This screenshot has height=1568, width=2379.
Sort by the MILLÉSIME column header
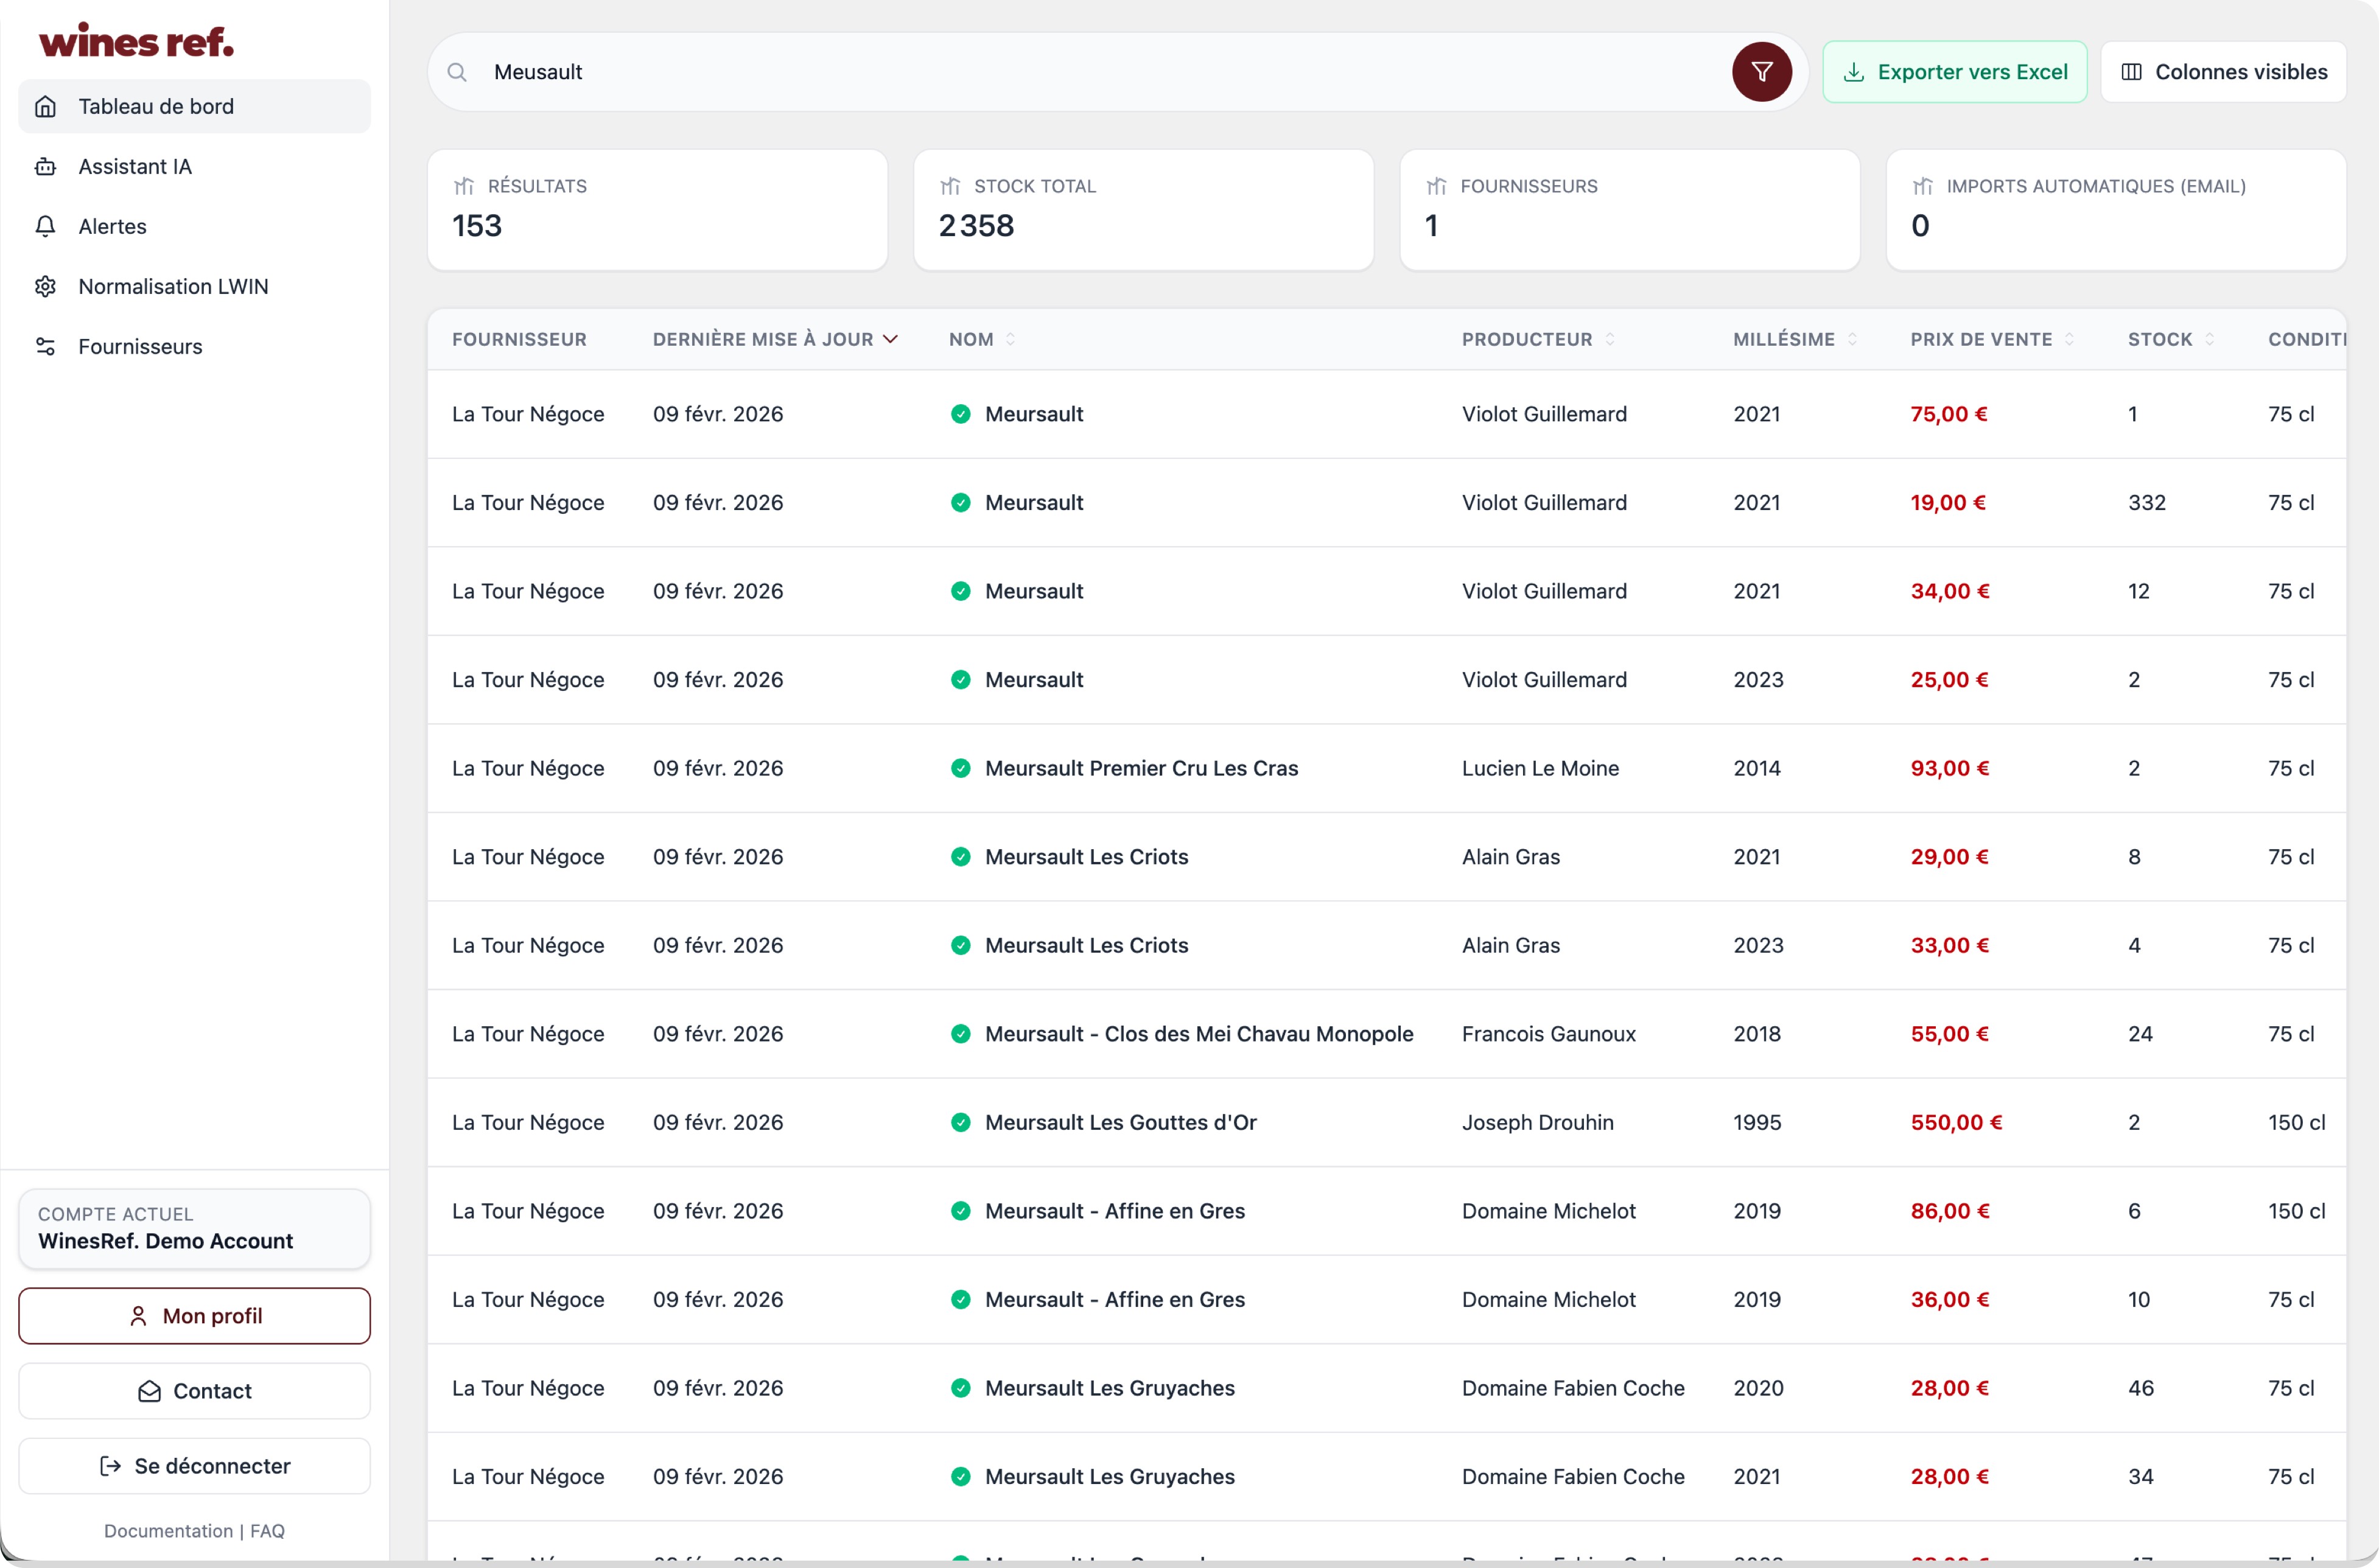pos(1784,339)
